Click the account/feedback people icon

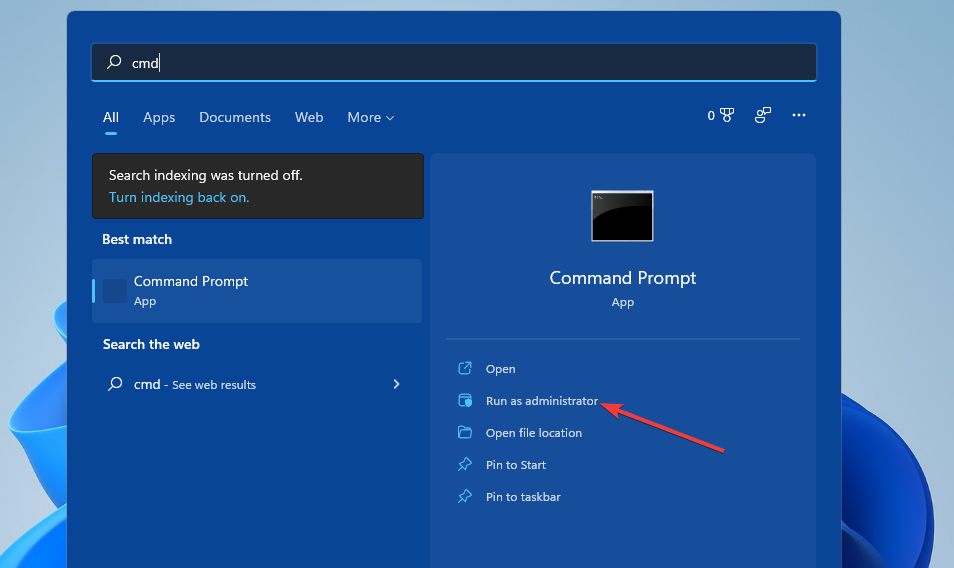point(762,115)
